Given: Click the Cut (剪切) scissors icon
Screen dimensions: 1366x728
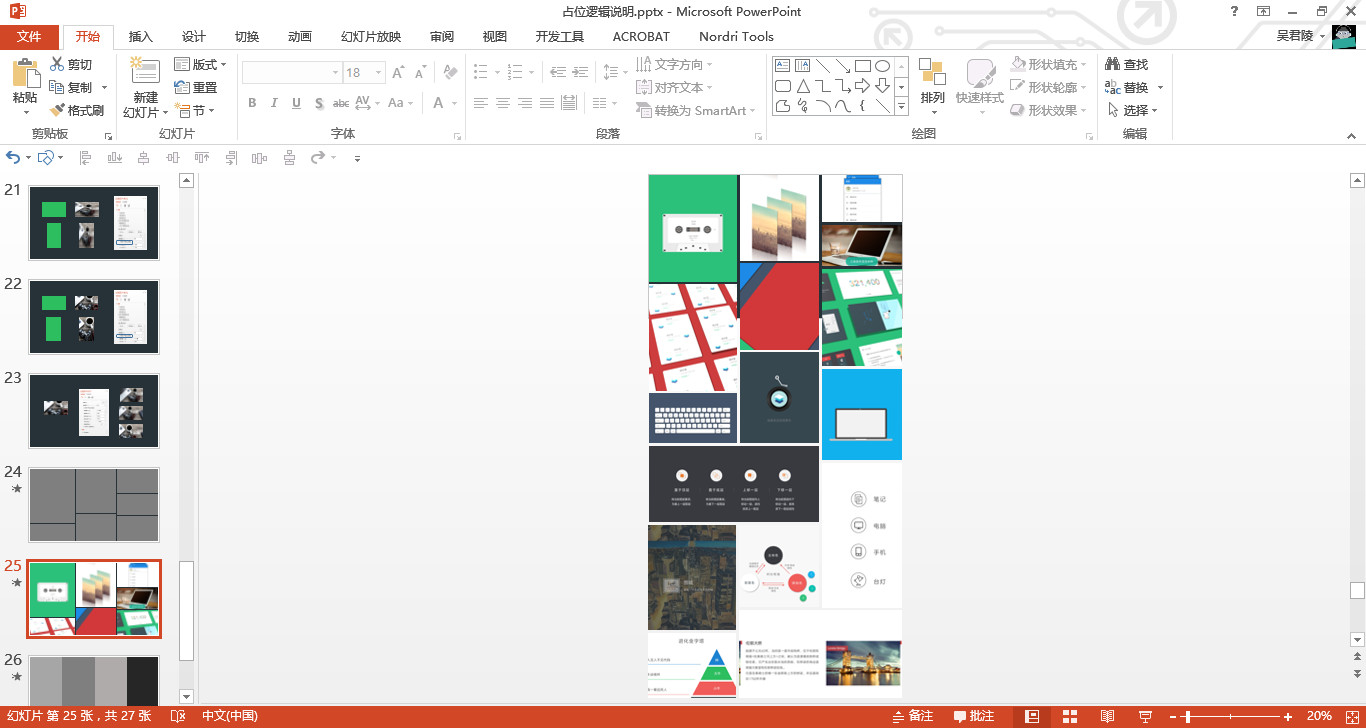Looking at the screenshot, I should (57, 65).
